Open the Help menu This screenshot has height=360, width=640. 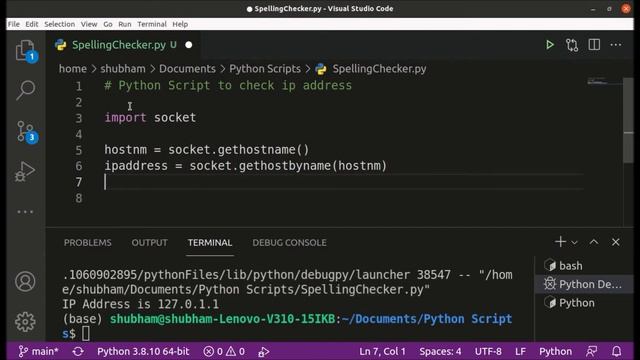[180, 24]
